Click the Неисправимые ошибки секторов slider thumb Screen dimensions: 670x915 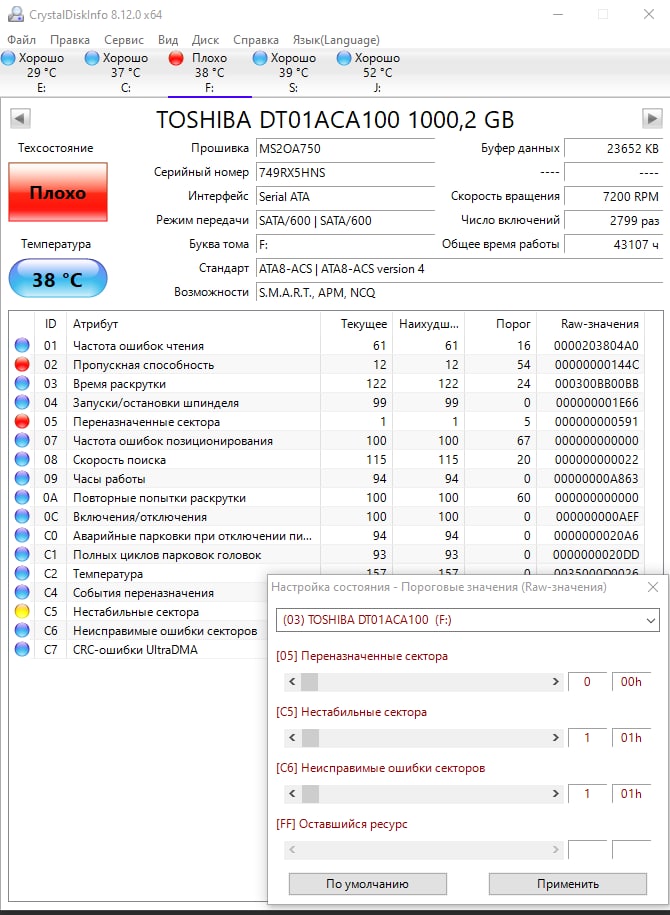click(310, 794)
